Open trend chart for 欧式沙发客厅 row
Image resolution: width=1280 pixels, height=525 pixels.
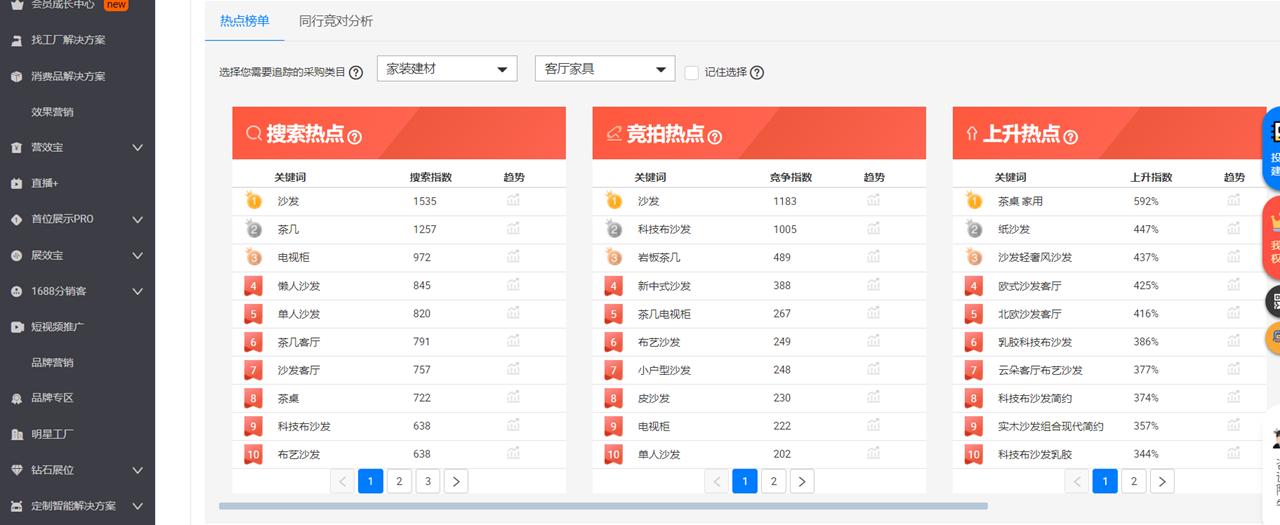[1233, 285]
